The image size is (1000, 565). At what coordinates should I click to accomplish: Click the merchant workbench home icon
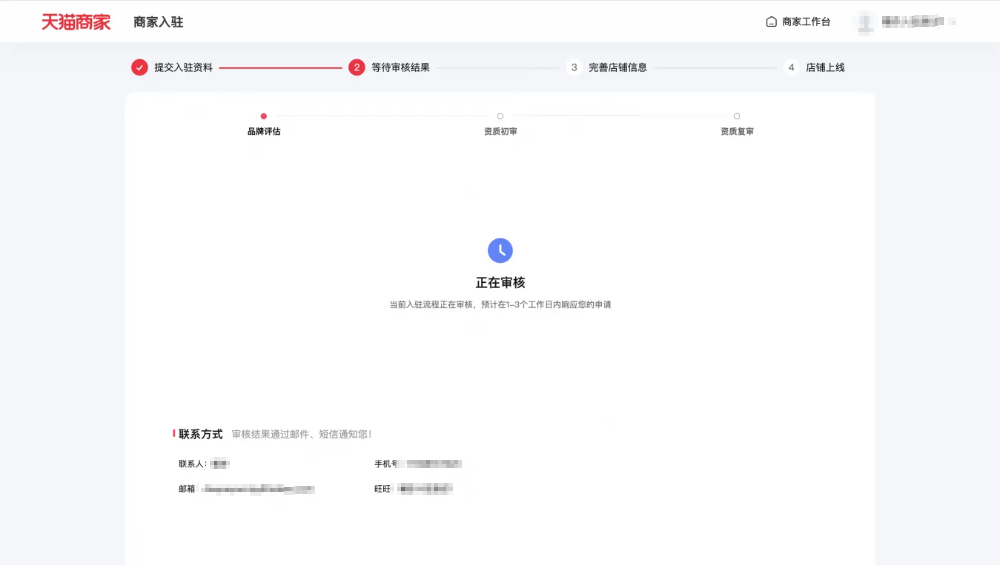[x=771, y=21]
